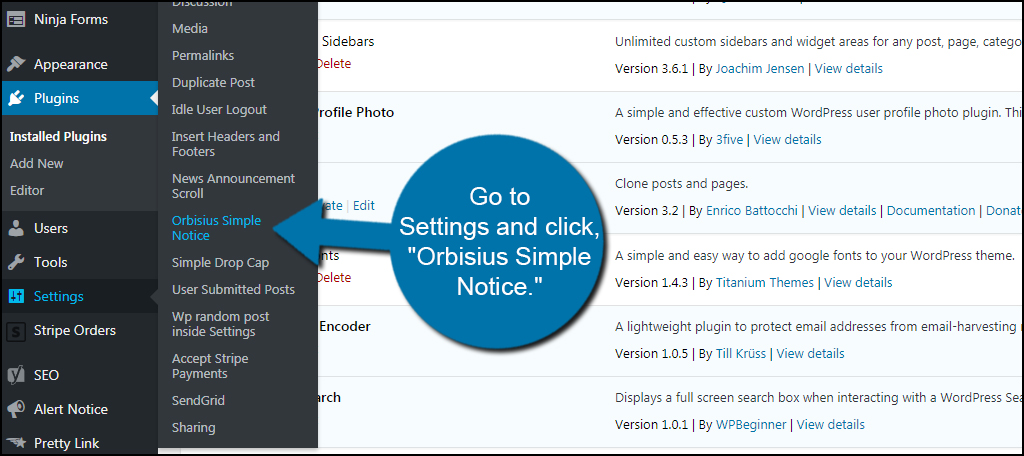
Task: View details for Clone posts plugin
Action: (x=842, y=211)
